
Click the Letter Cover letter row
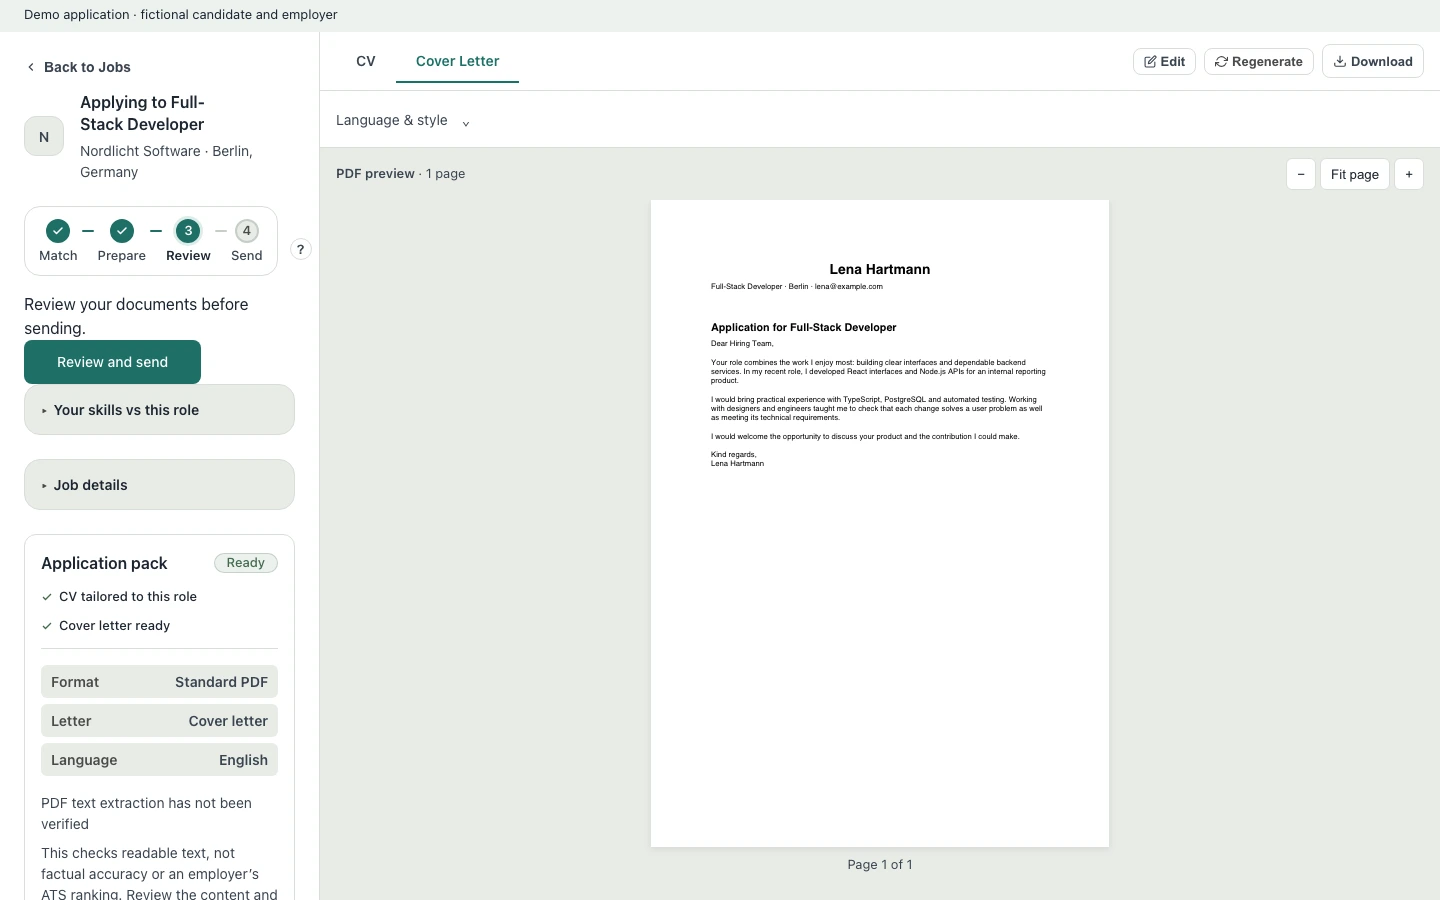pyautogui.click(x=159, y=721)
